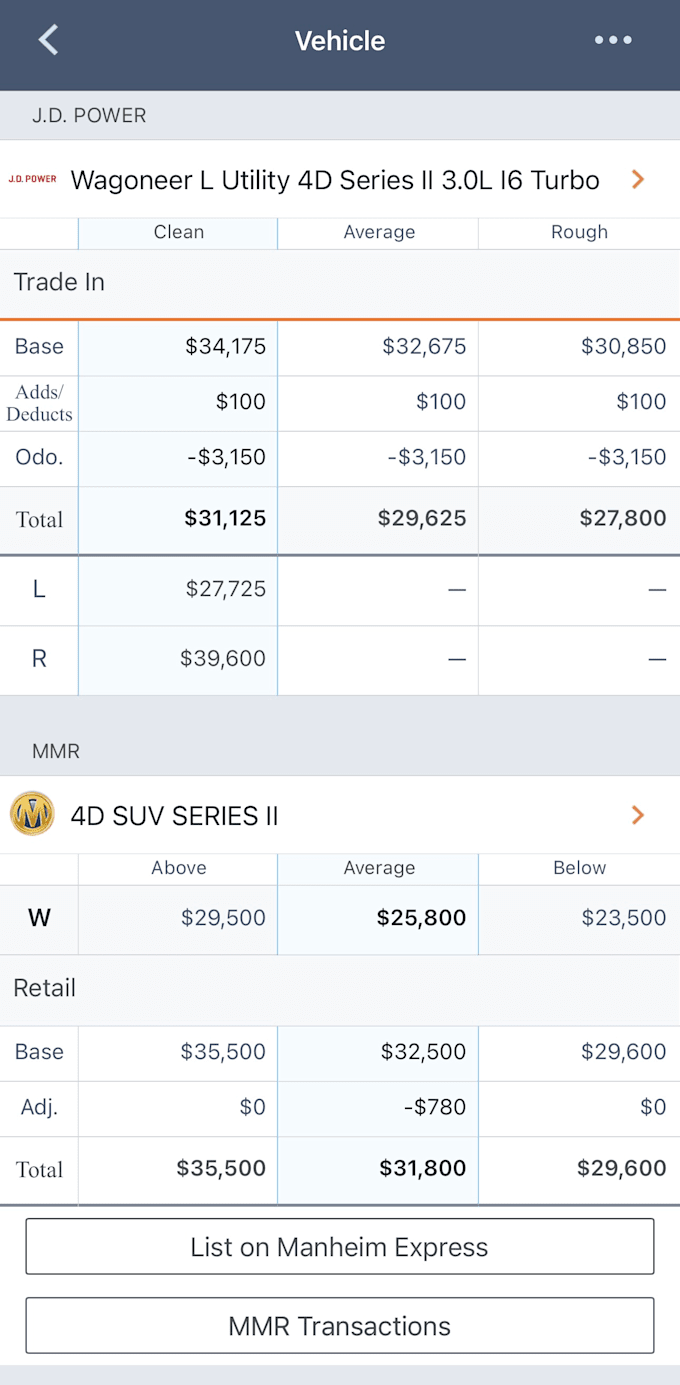Viewport: 680px width, 1385px height.
Task: Open the 4D SUV SERIES II chevron
Action: 638,815
